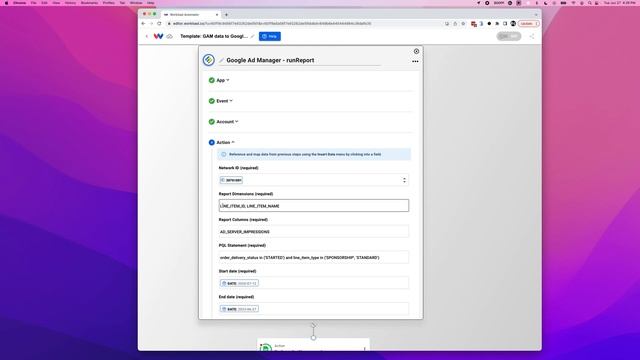The image size is (640, 360).
Task: Open macOS Control Center icon
Action: pyautogui.click(x=597, y=3)
